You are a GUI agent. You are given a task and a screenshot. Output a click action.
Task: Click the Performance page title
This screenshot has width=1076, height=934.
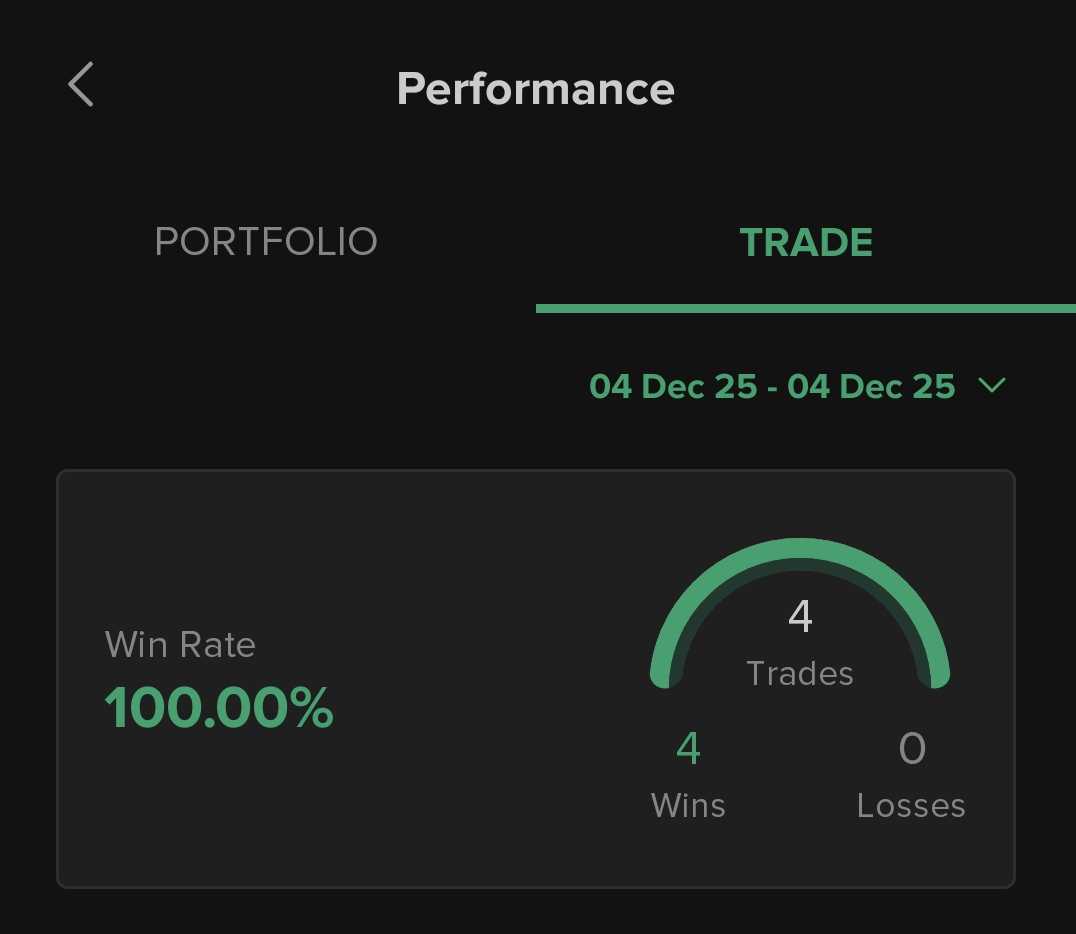535,88
